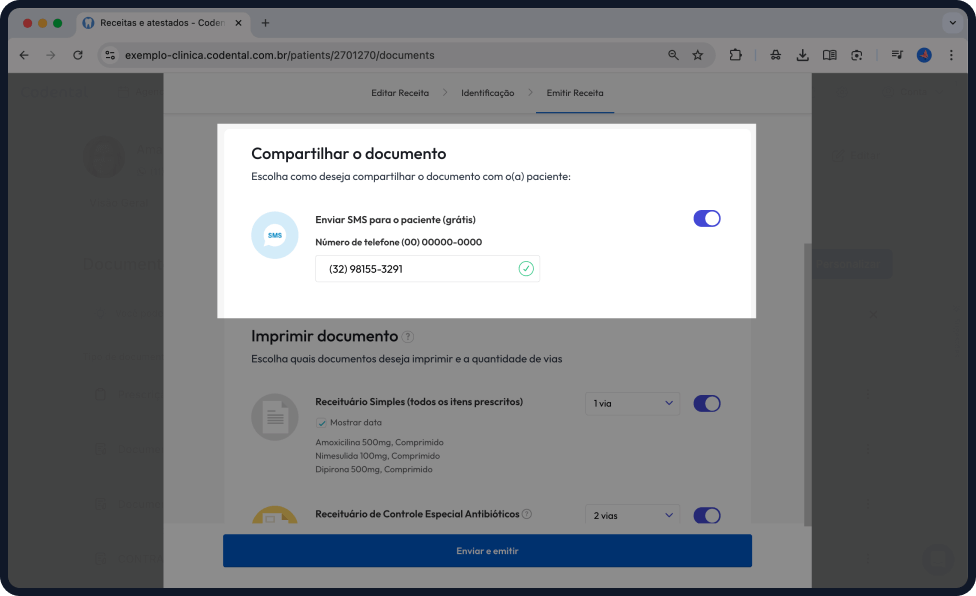The height and width of the screenshot is (596, 976).
Task: Click the phone number input field
Action: 415,269
